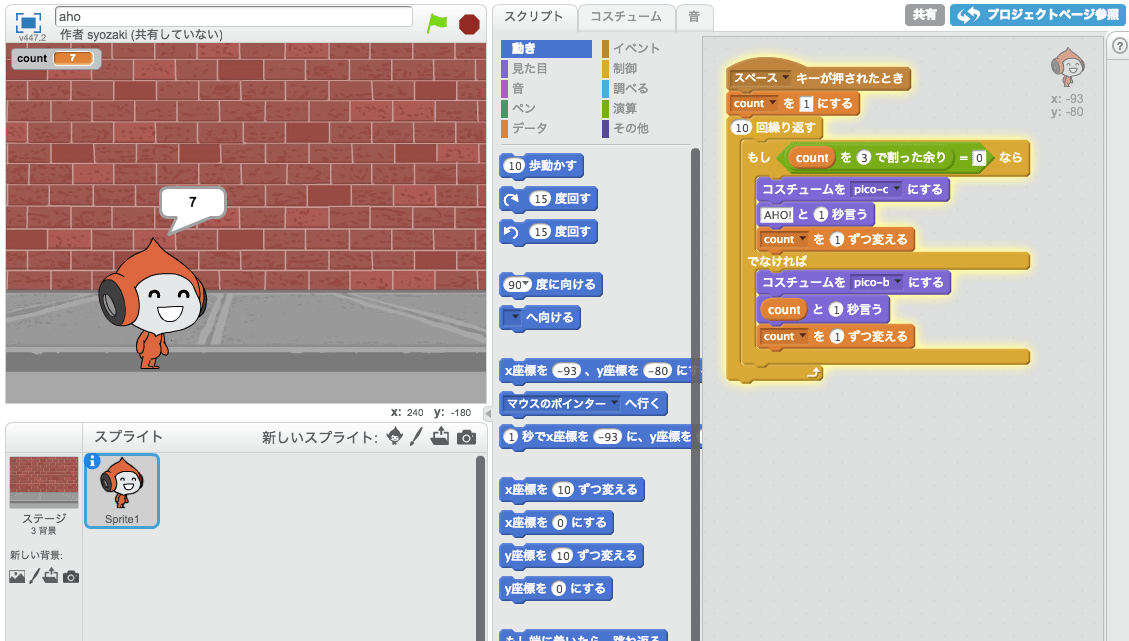The image size is (1129, 641).
Task: Click the Pico sprite on the stage
Action: click(x=152, y=303)
